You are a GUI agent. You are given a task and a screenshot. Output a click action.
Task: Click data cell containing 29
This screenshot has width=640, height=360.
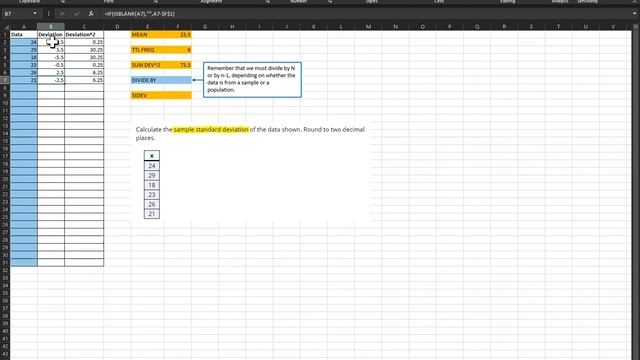[x=24, y=49]
